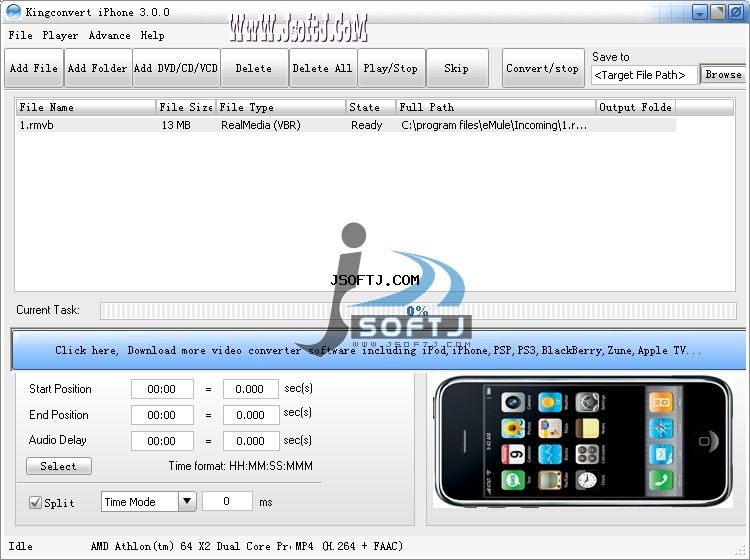
Task: Click the Kingconvert app icon in title bar
Action: click(13, 11)
